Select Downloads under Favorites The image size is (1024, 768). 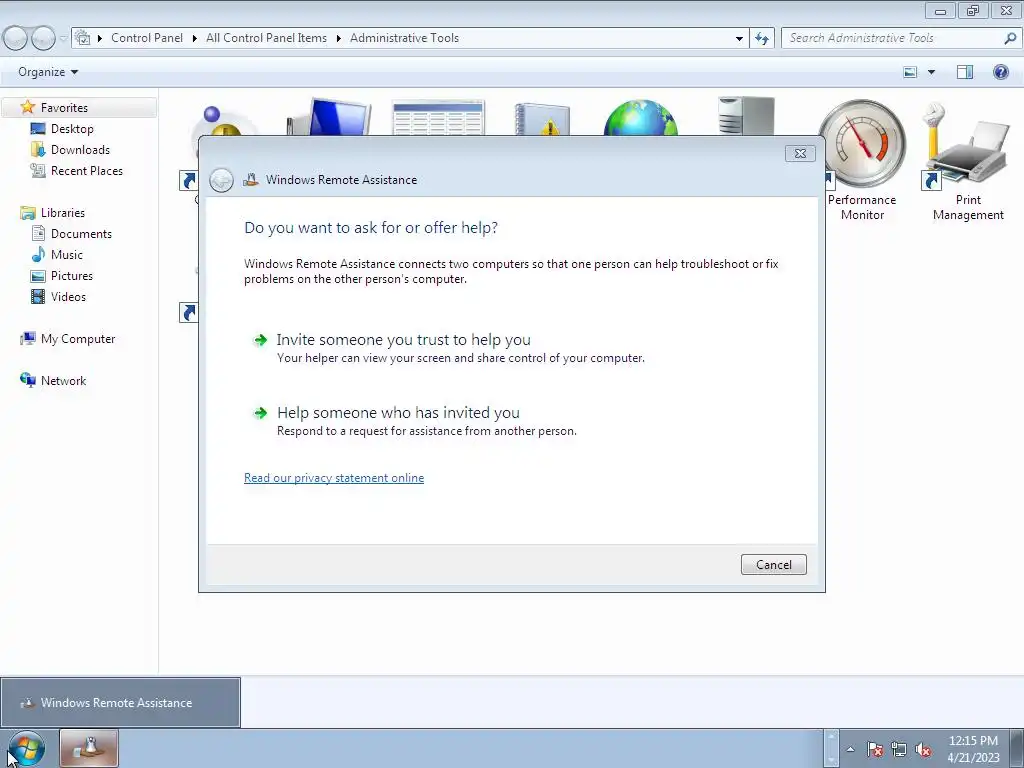coord(80,150)
